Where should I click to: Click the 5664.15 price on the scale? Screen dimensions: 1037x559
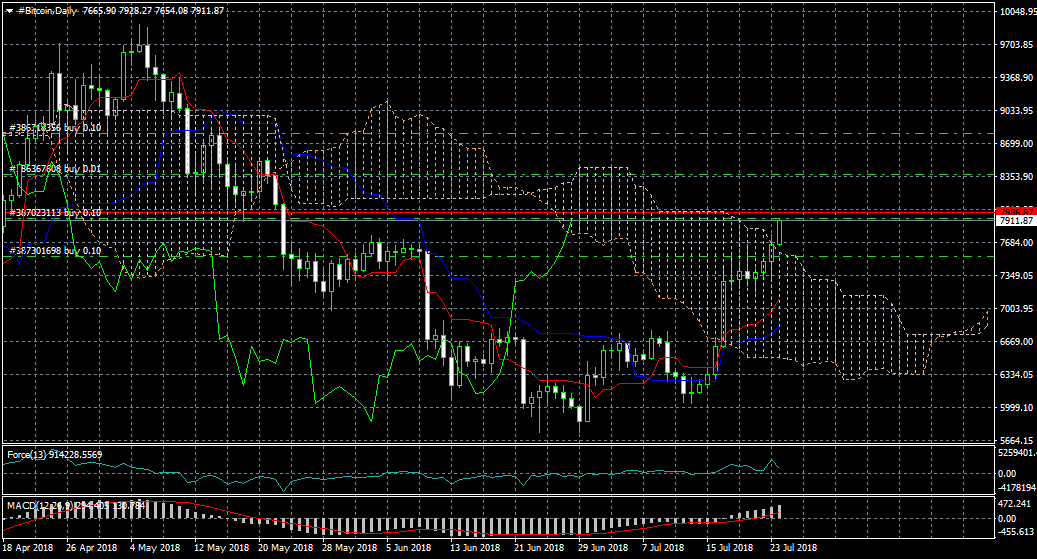pos(1015,441)
